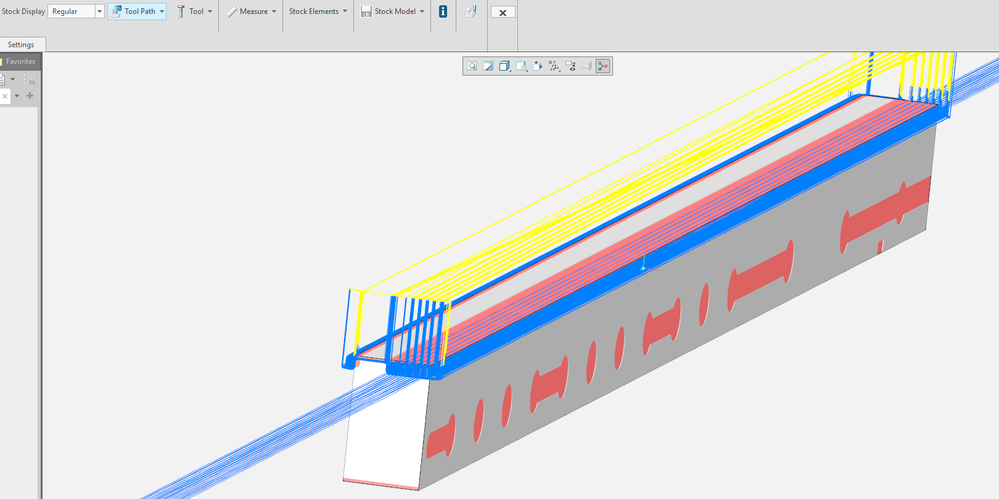The height and width of the screenshot is (499, 999).
Task: Click the icon right of the info button
Action: click(x=471, y=12)
